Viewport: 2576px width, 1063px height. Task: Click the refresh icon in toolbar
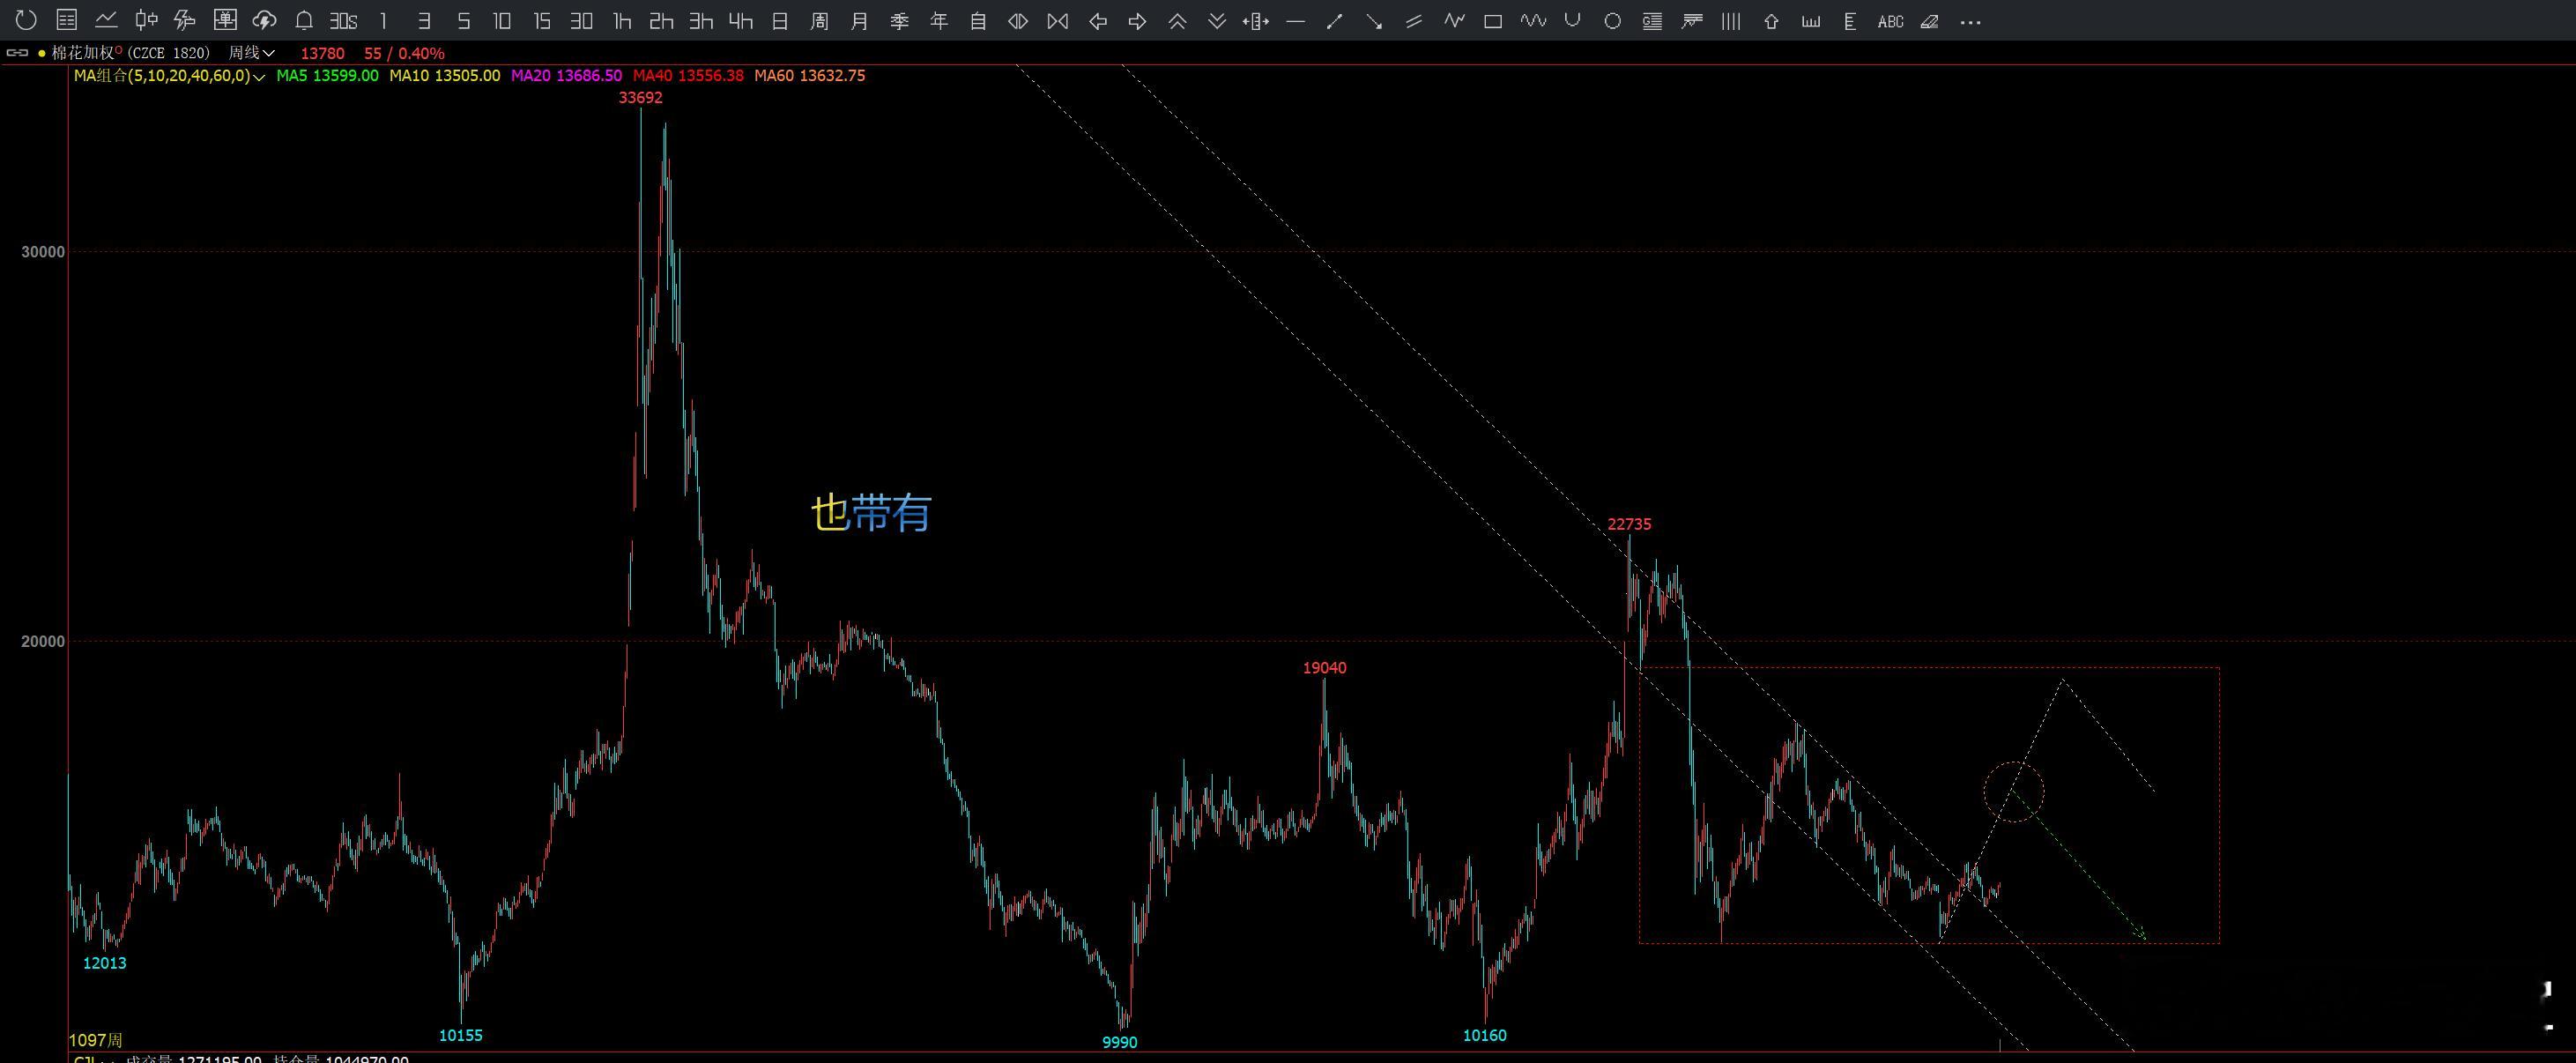pyautogui.click(x=26, y=20)
